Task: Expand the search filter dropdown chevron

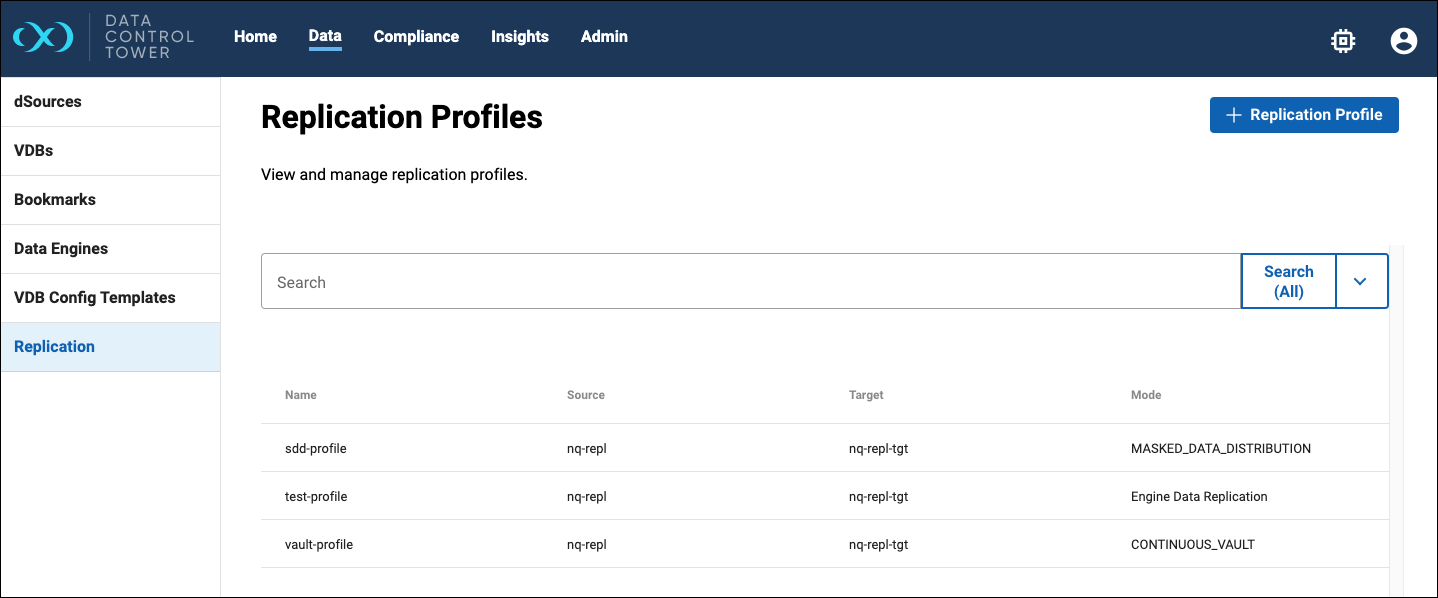Action: 1360,281
